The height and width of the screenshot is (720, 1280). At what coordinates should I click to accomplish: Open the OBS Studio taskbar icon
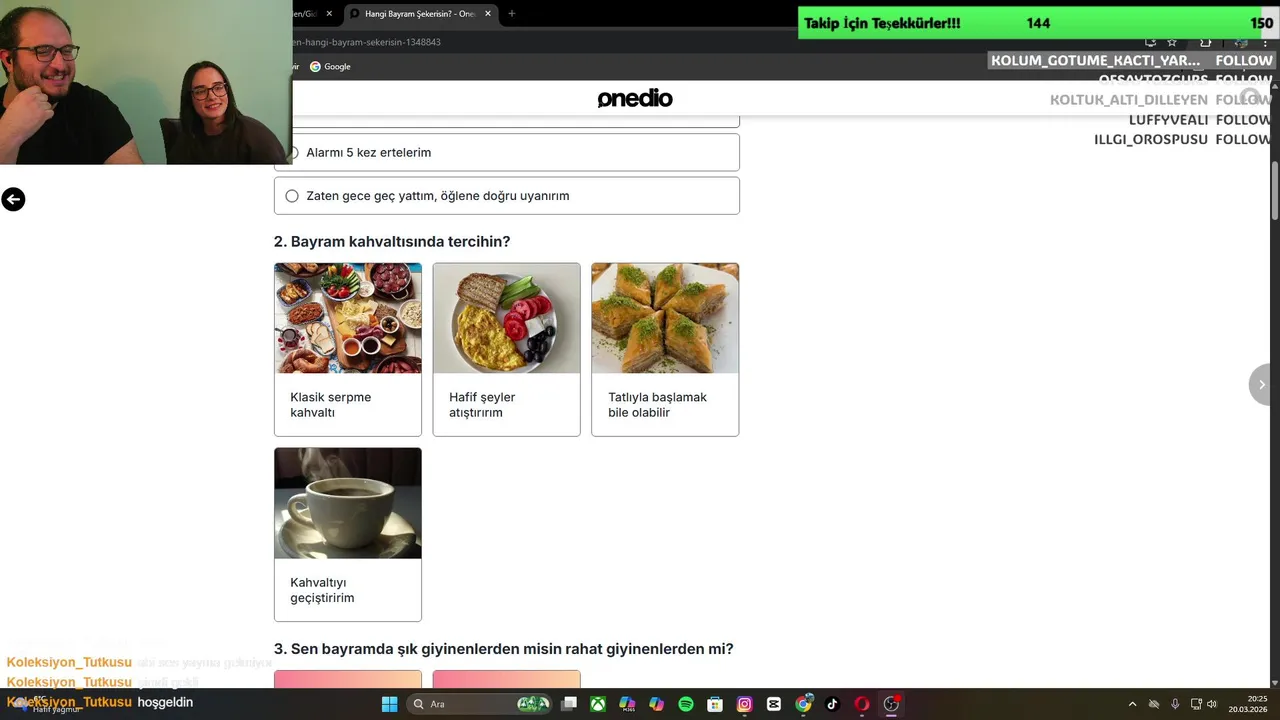coord(891,704)
